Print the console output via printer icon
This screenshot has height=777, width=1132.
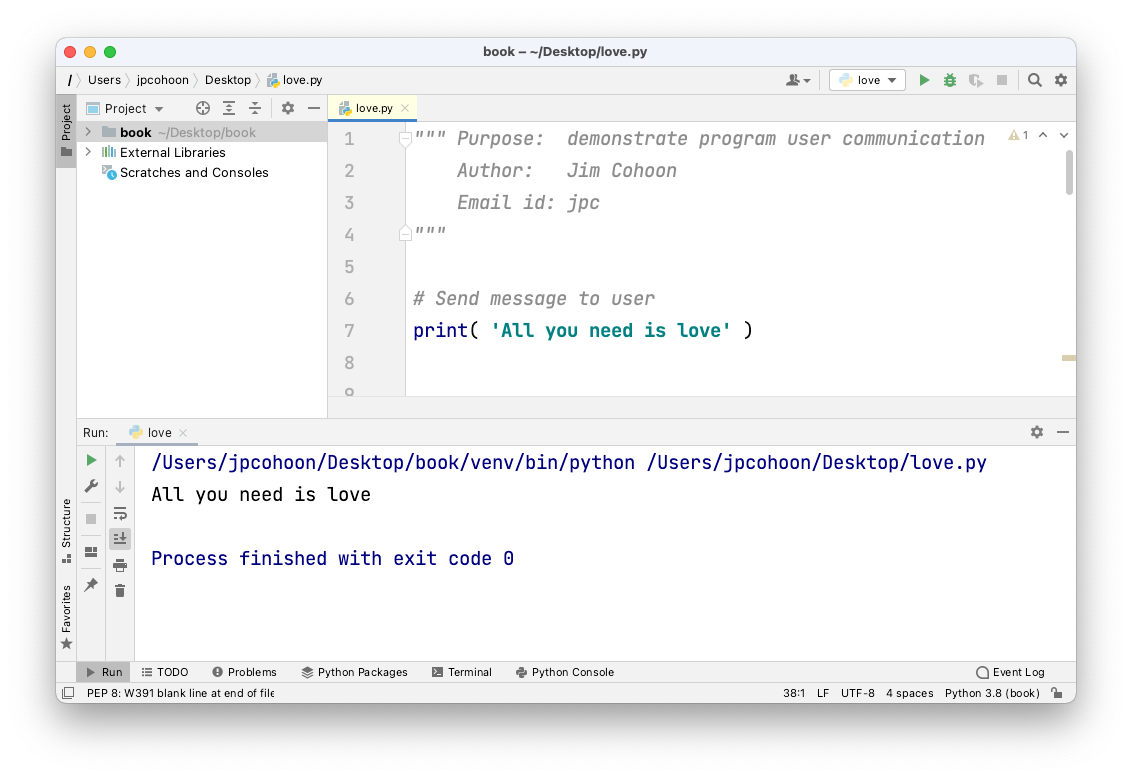click(120, 564)
